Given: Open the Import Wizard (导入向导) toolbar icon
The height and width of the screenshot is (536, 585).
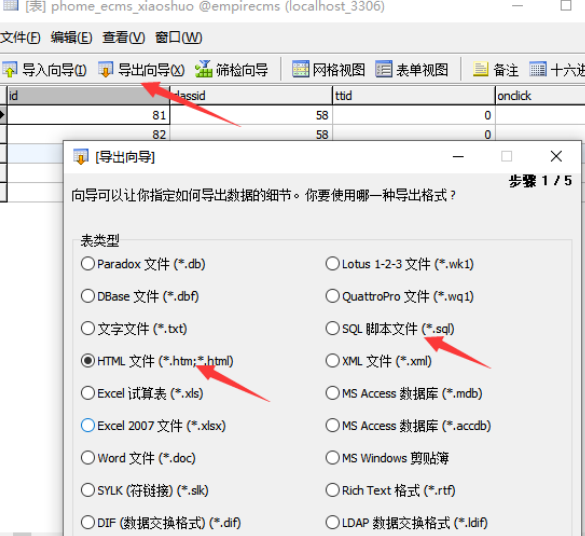Looking at the screenshot, I should (x=10, y=69).
